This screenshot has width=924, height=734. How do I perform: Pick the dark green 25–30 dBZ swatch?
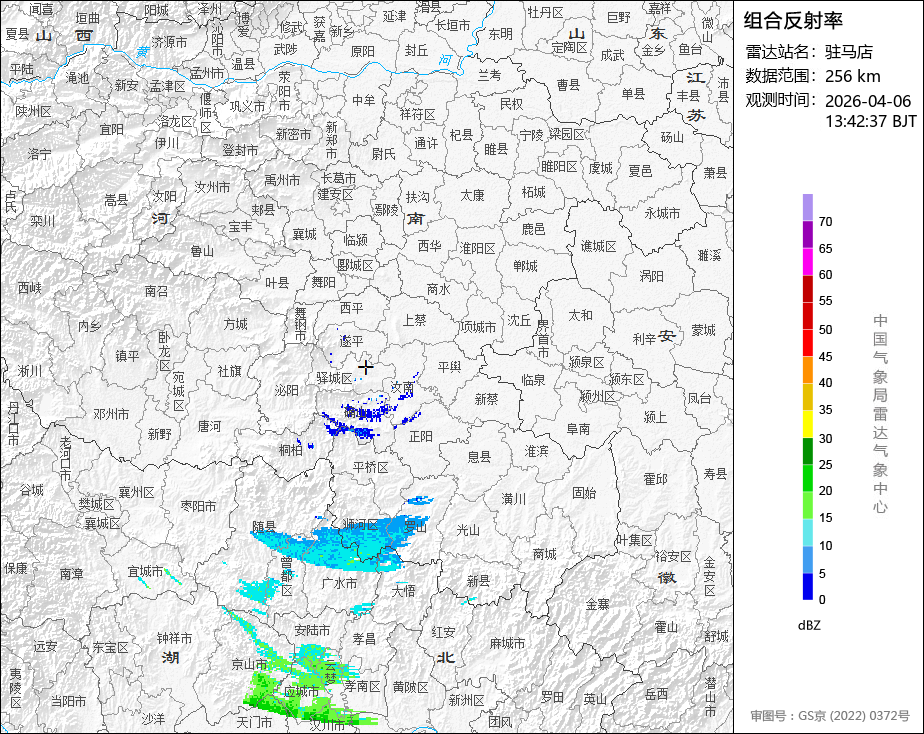point(807,451)
